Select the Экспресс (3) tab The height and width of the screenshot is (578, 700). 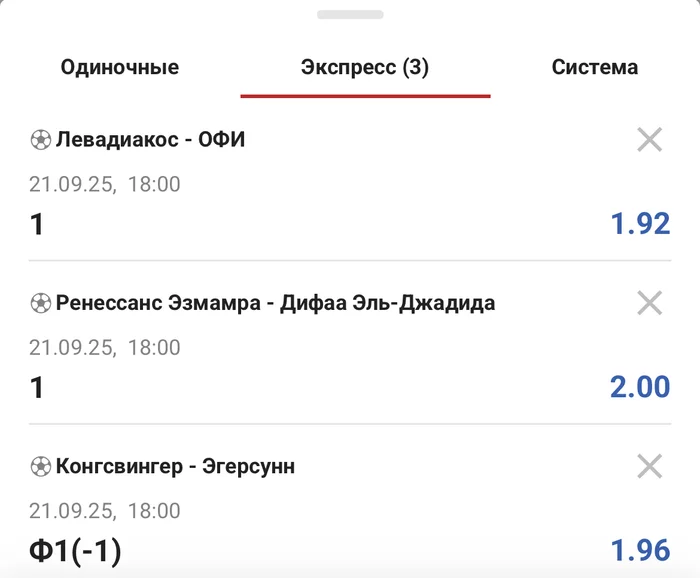pos(365,68)
